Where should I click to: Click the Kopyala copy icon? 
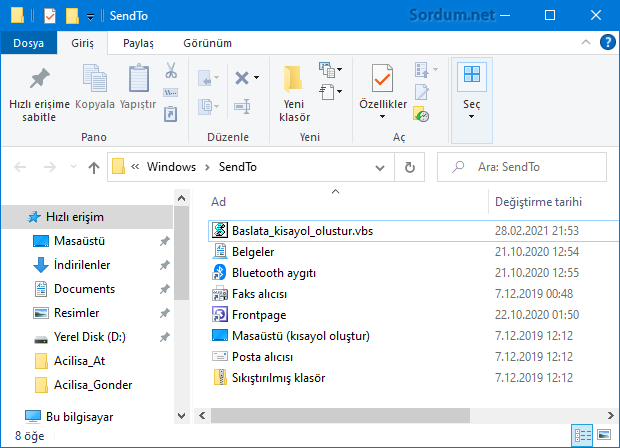coord(95,78)
